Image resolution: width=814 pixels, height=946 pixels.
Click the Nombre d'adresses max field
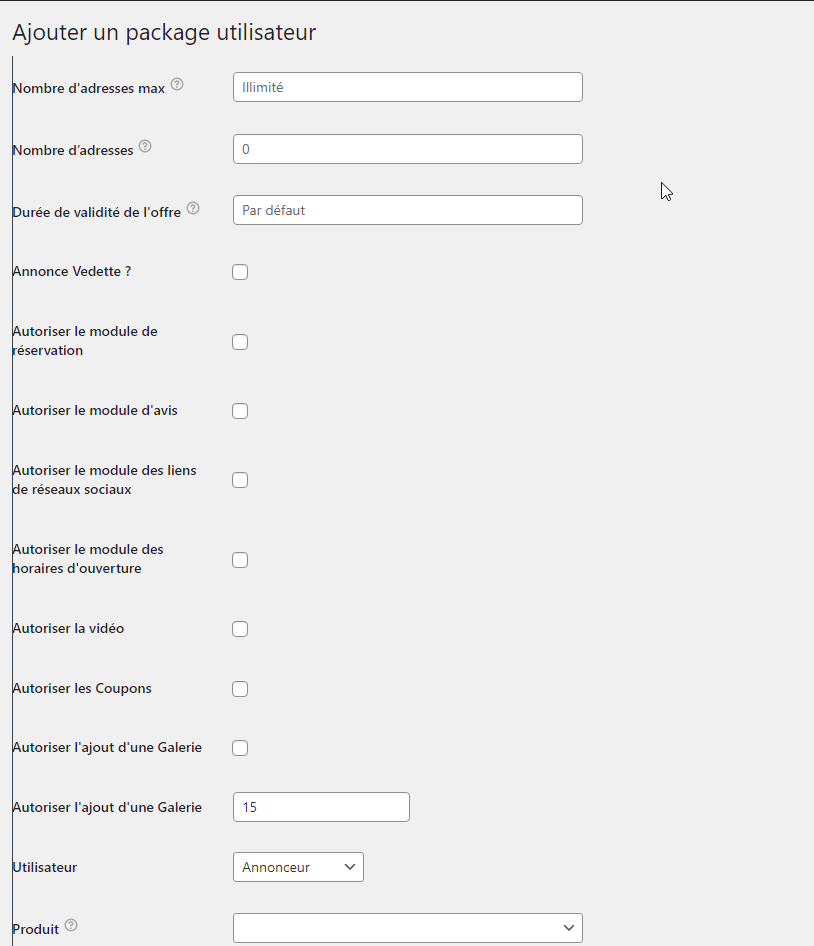click(407, 87)
